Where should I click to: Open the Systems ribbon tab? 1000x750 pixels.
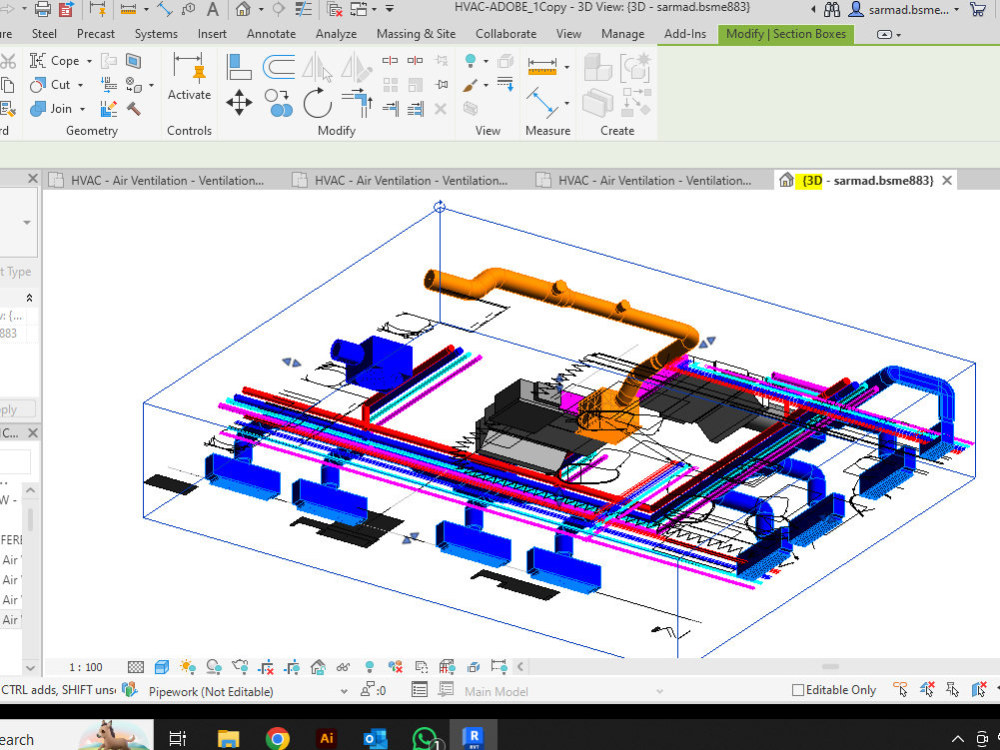pos(156,34)
